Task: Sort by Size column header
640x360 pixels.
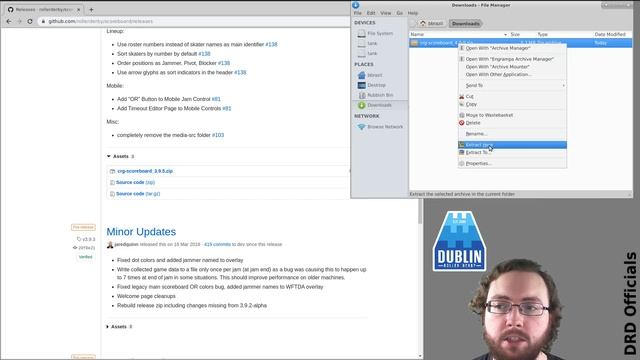Action: tap(515, 35)
